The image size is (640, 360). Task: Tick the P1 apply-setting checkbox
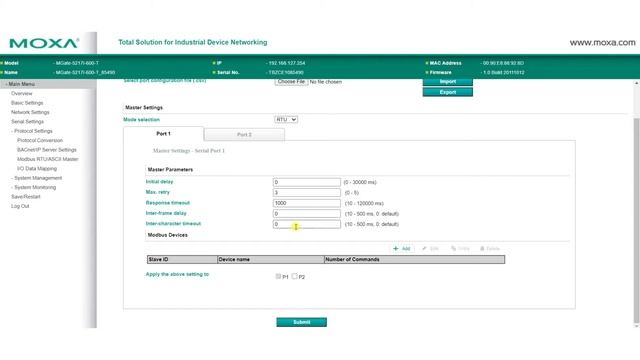(x=278, y=276)
